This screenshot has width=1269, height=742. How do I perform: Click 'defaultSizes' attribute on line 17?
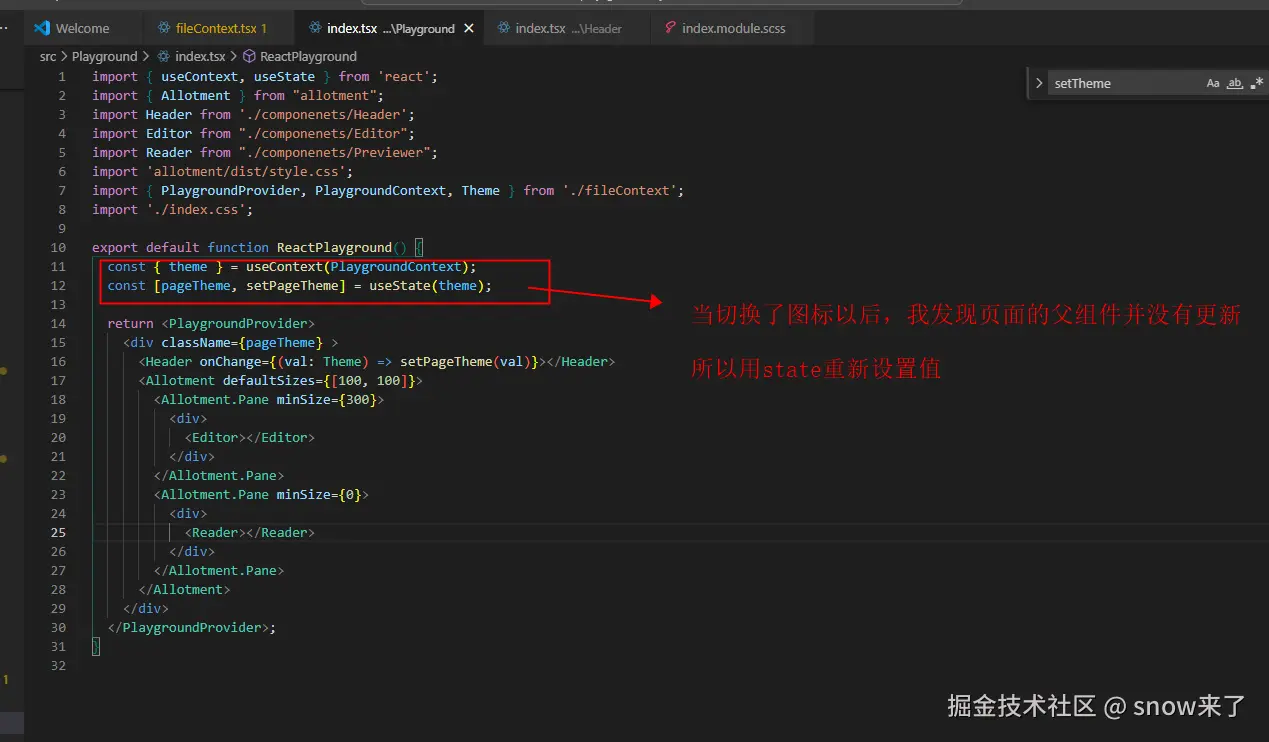pos(269,380)
